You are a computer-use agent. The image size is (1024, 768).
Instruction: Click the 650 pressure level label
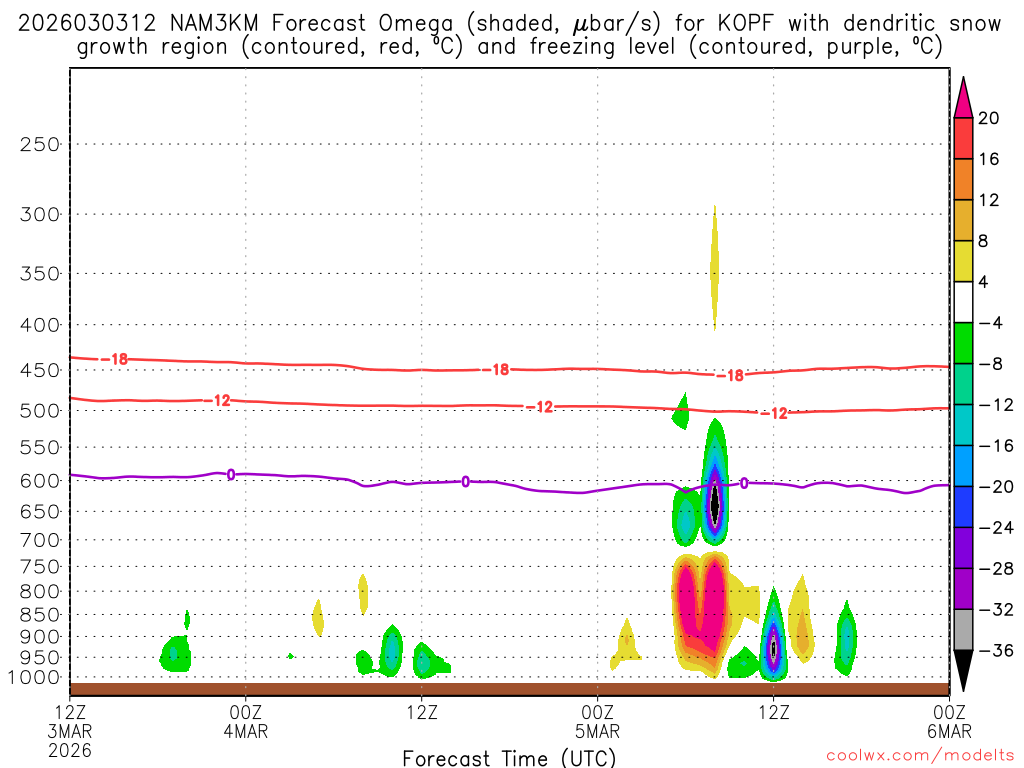pyautogui.click(x=40, y=511)
